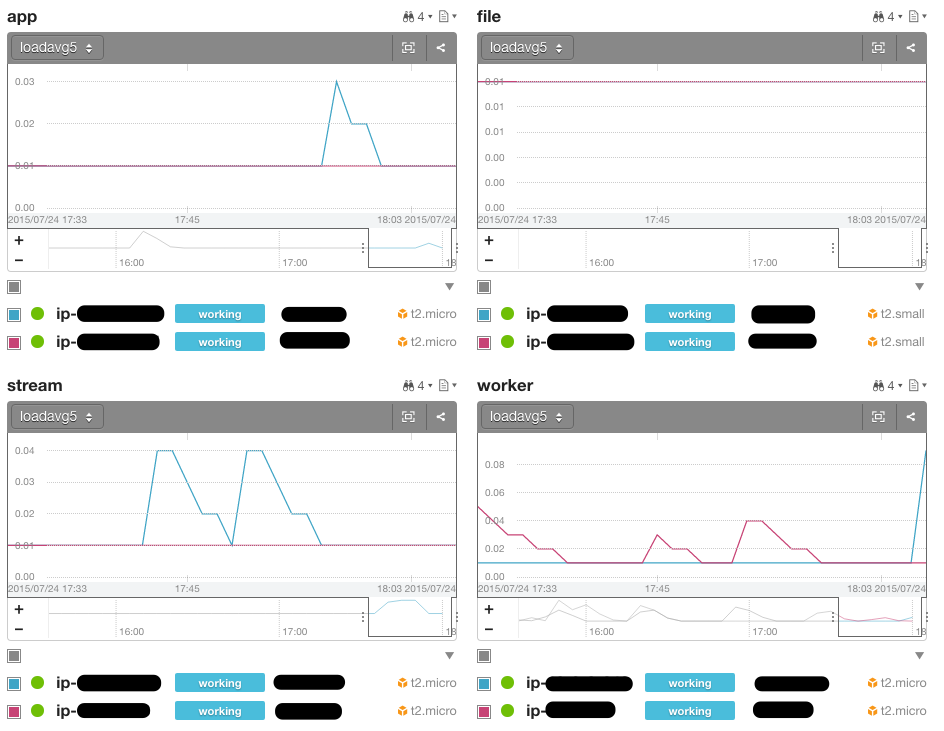Expand the file graph to fullscreen
944x731 pixels.
[x=878, y=48]
